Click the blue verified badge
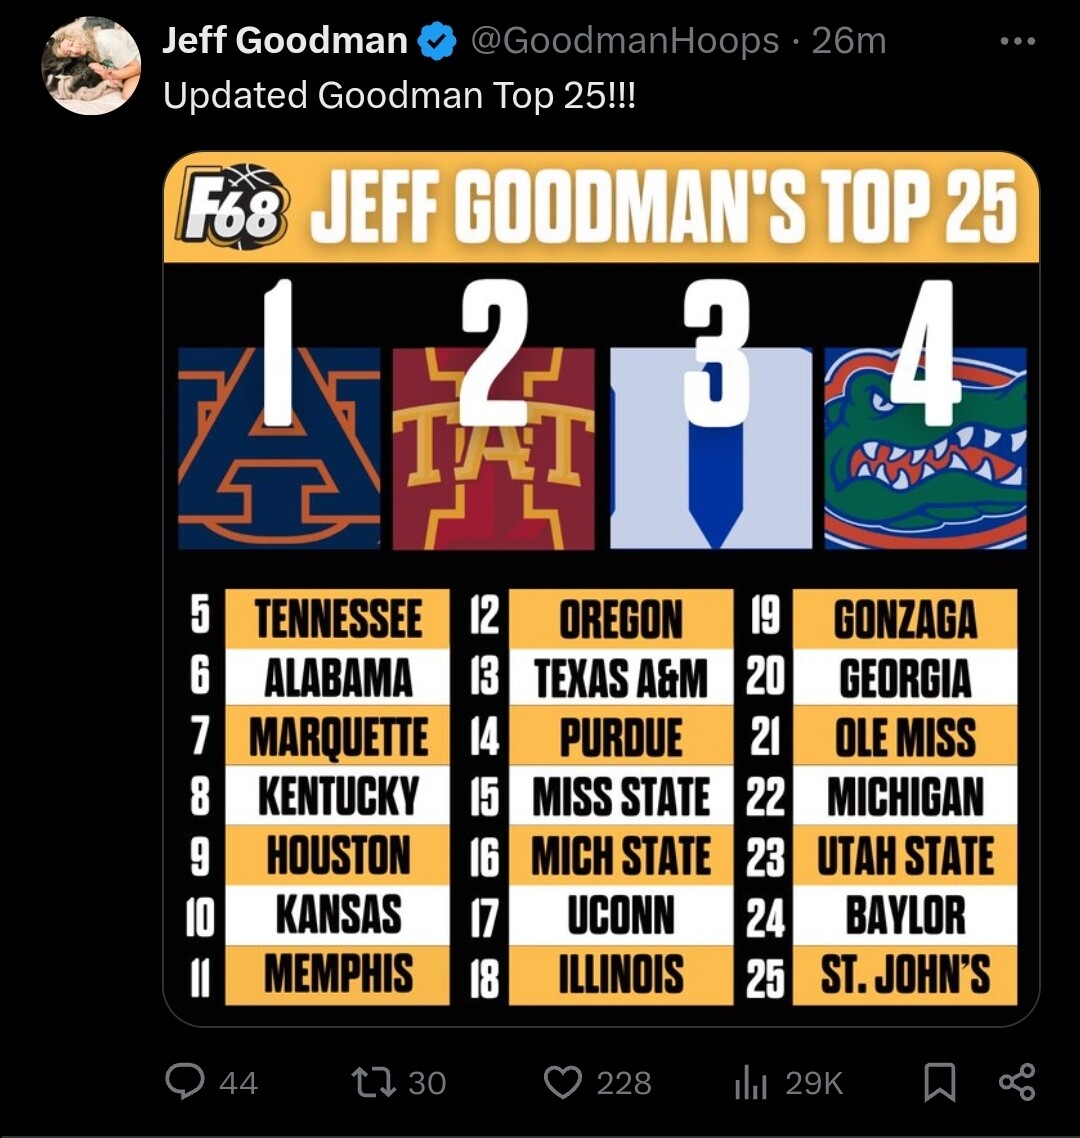This screenshot has width=1080, height=1138. click(x=437, y=41)
